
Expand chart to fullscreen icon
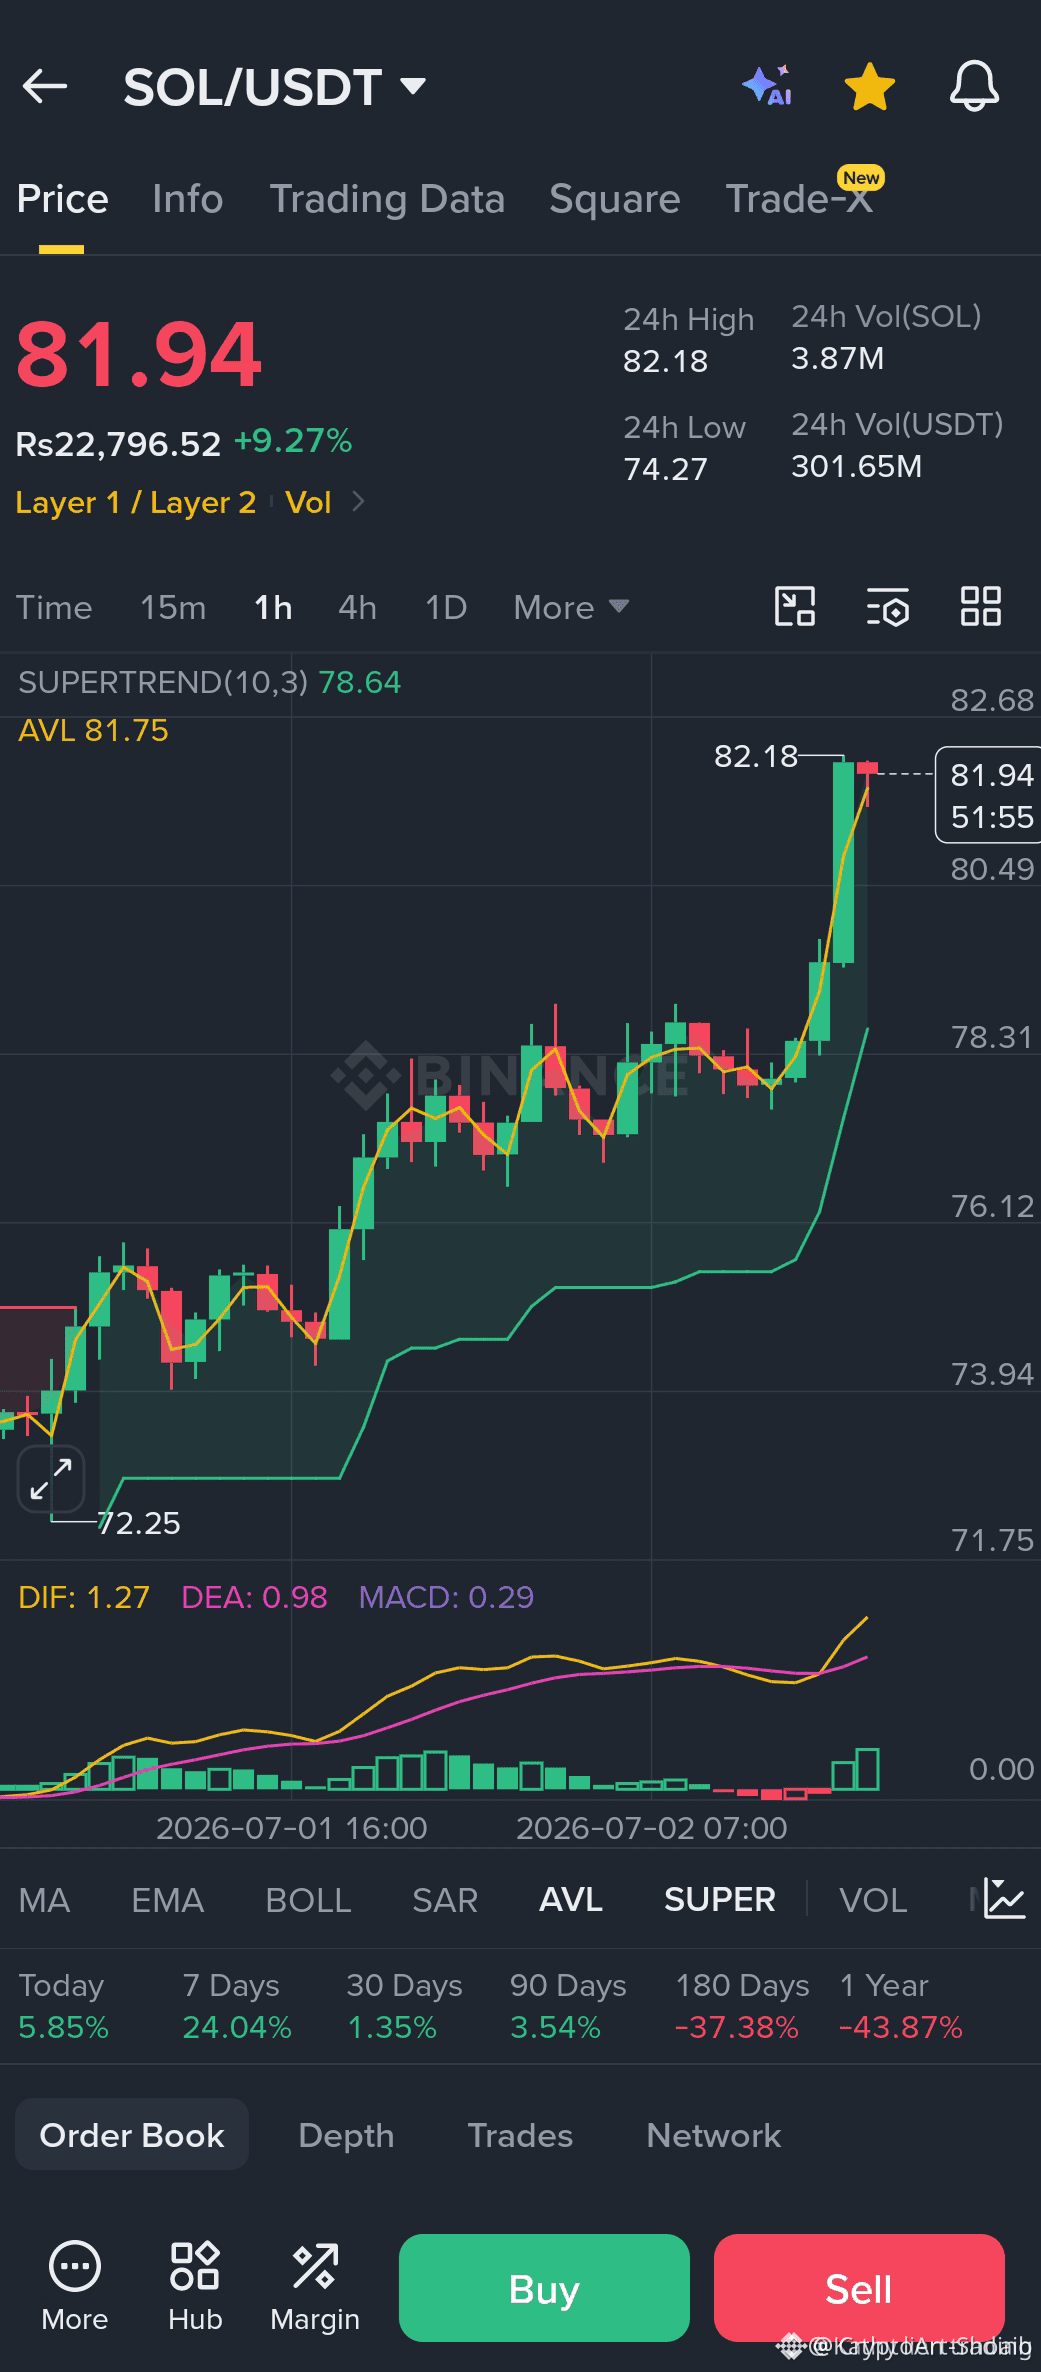point(51,1479)
